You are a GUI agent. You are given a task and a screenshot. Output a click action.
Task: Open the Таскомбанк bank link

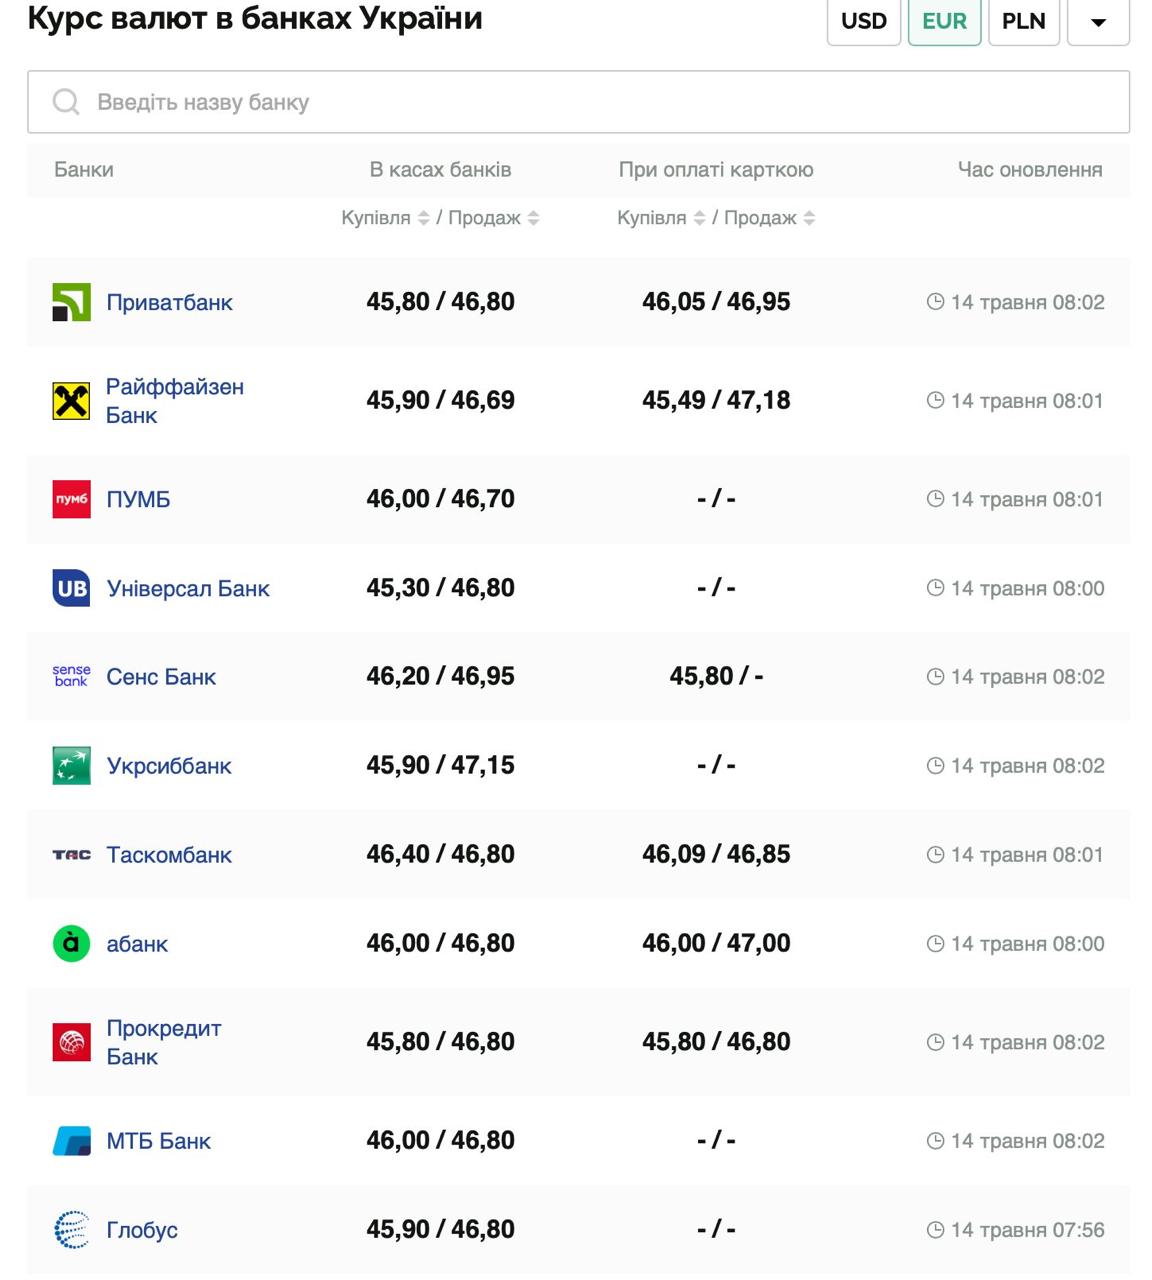click(x=169, y=855)
